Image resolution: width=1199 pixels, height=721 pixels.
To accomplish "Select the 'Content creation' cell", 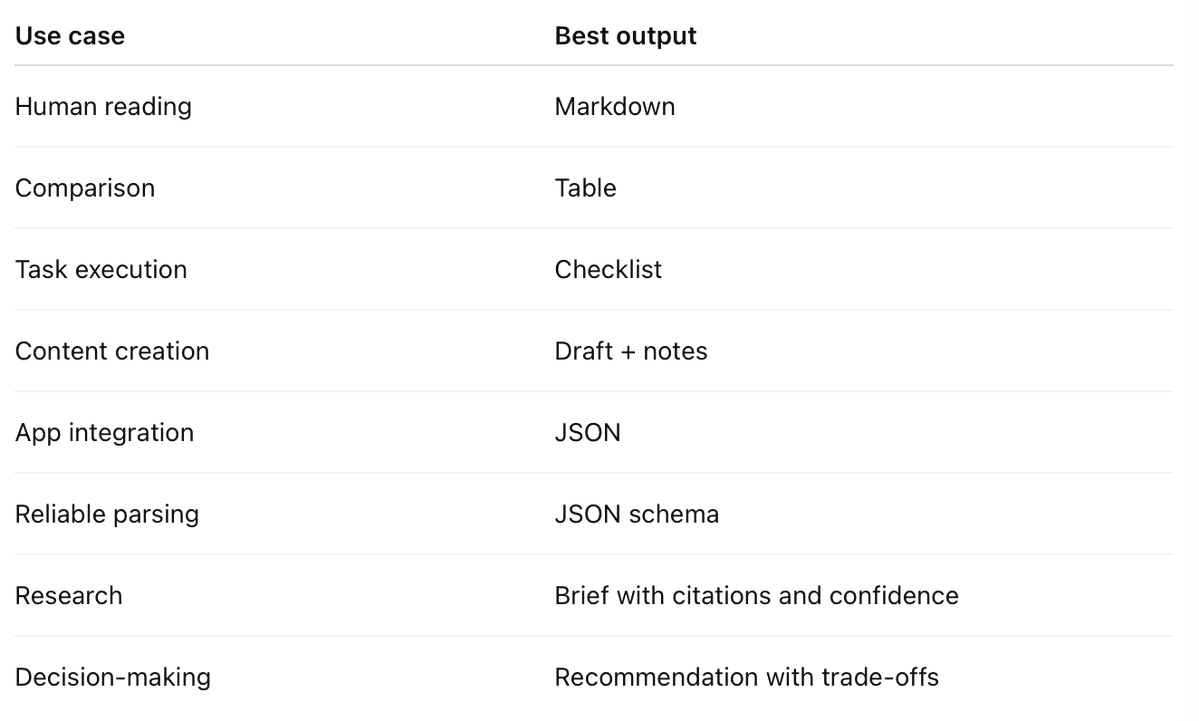I will coord(112,351).
